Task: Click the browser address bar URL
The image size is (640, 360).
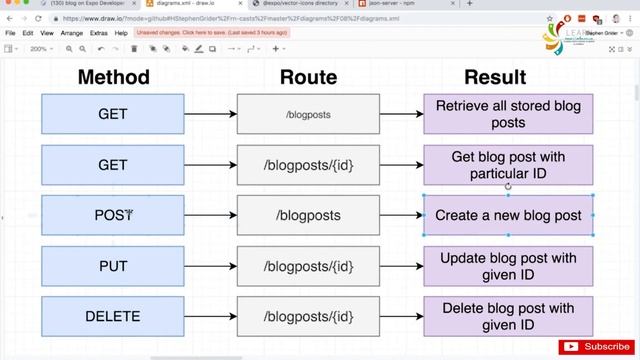Action: 231,19
